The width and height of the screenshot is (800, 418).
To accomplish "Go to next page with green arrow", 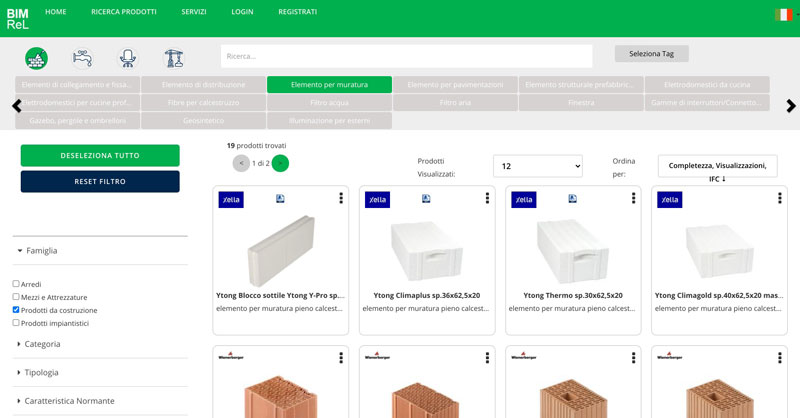I will pyautogui.click(x=280, y=163).
